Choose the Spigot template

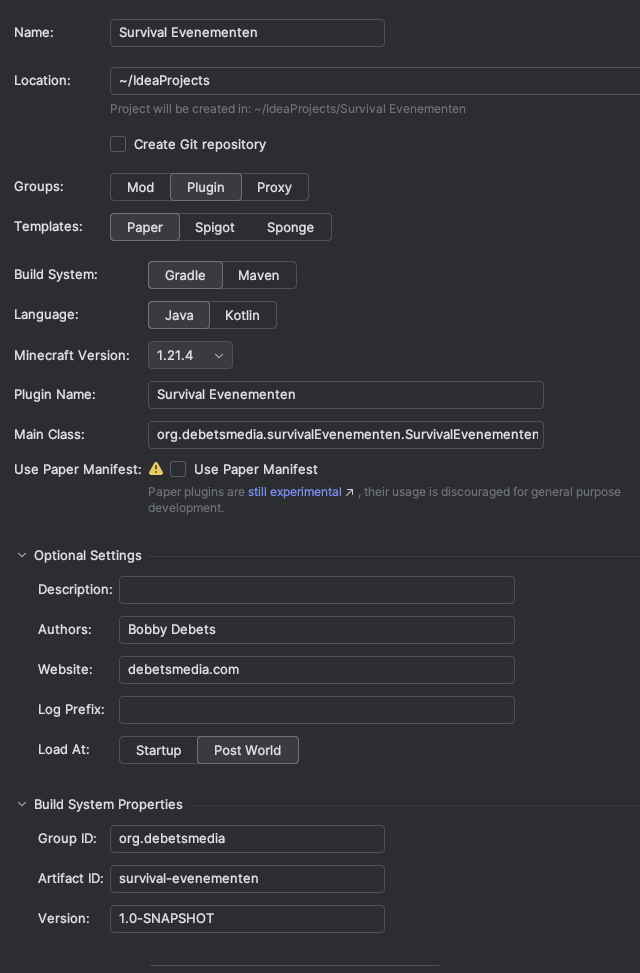point(215,227)
